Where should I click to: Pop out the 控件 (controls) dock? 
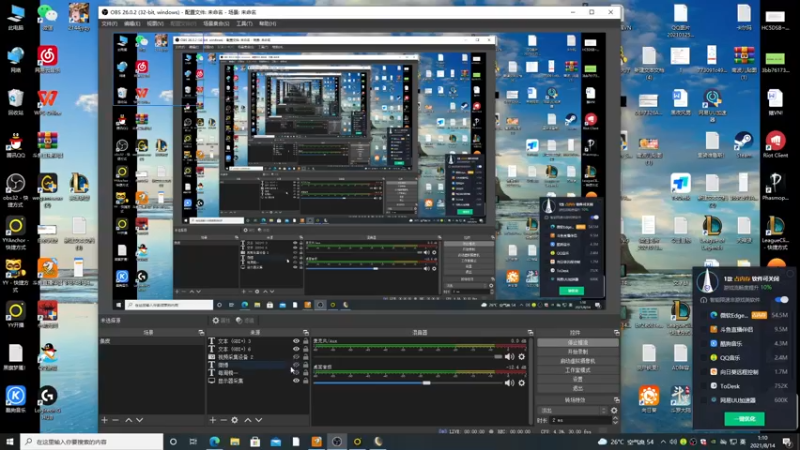click(x=616, y=333)
